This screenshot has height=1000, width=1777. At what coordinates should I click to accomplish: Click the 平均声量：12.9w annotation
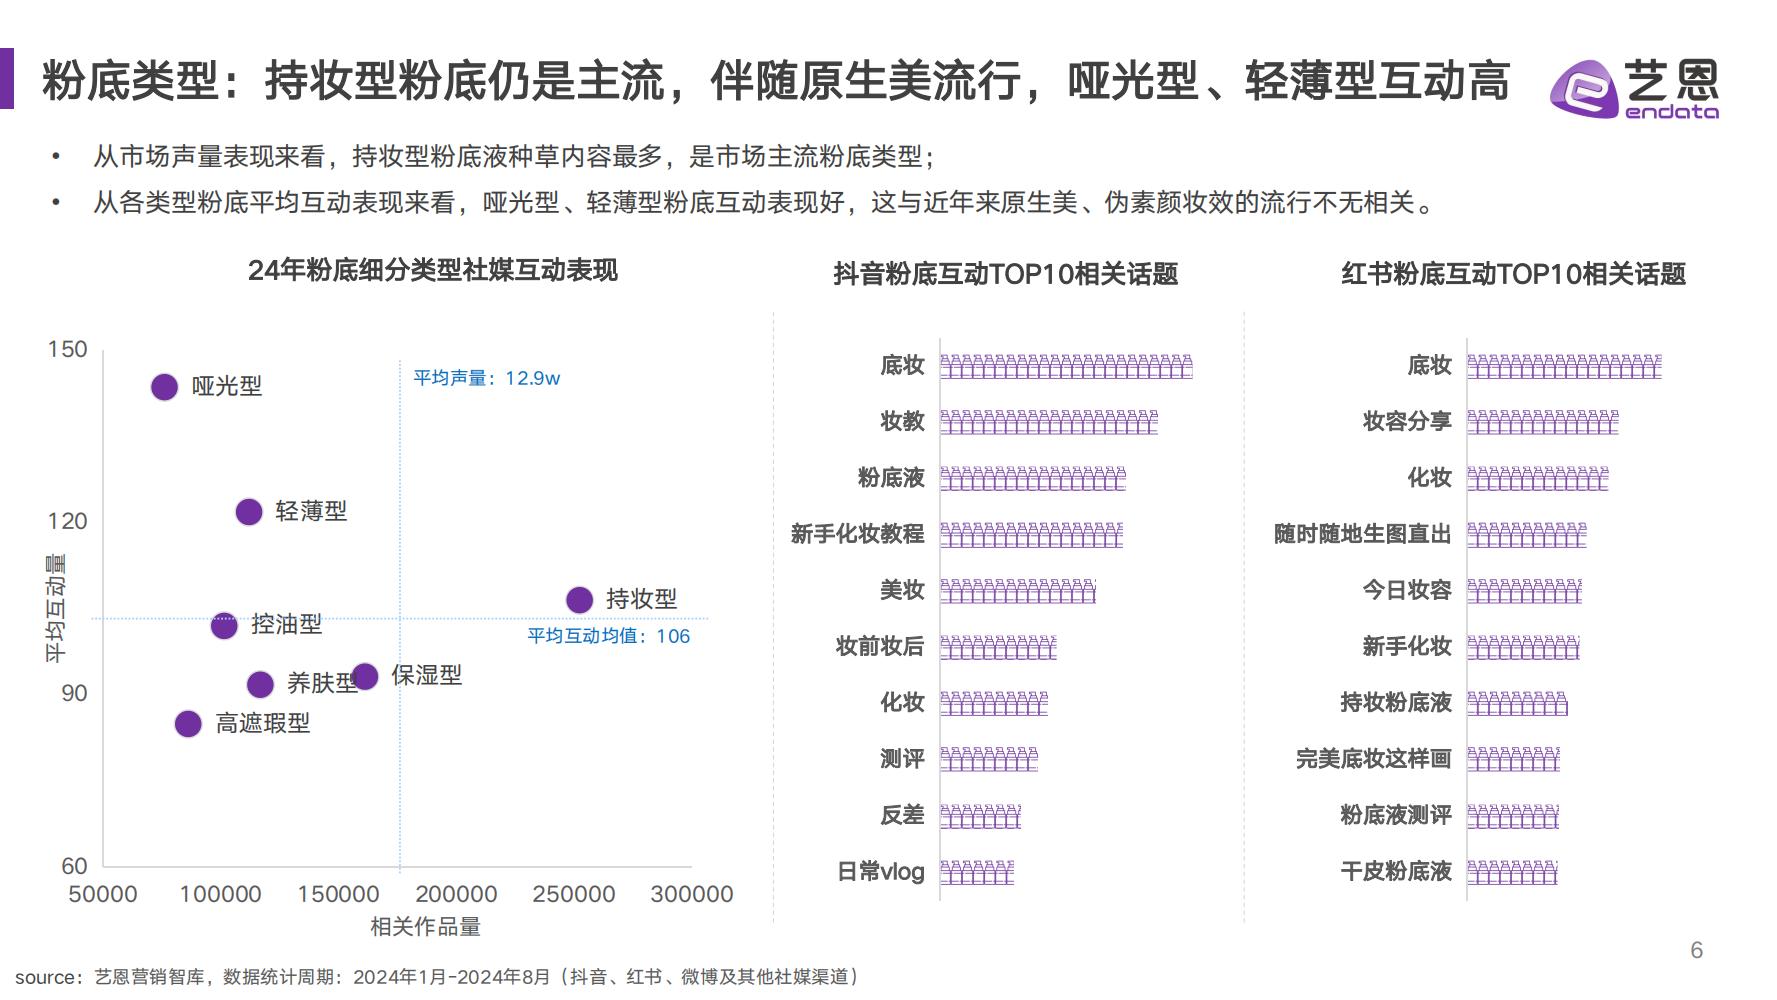pyautogui.click(x=487, y=378)
